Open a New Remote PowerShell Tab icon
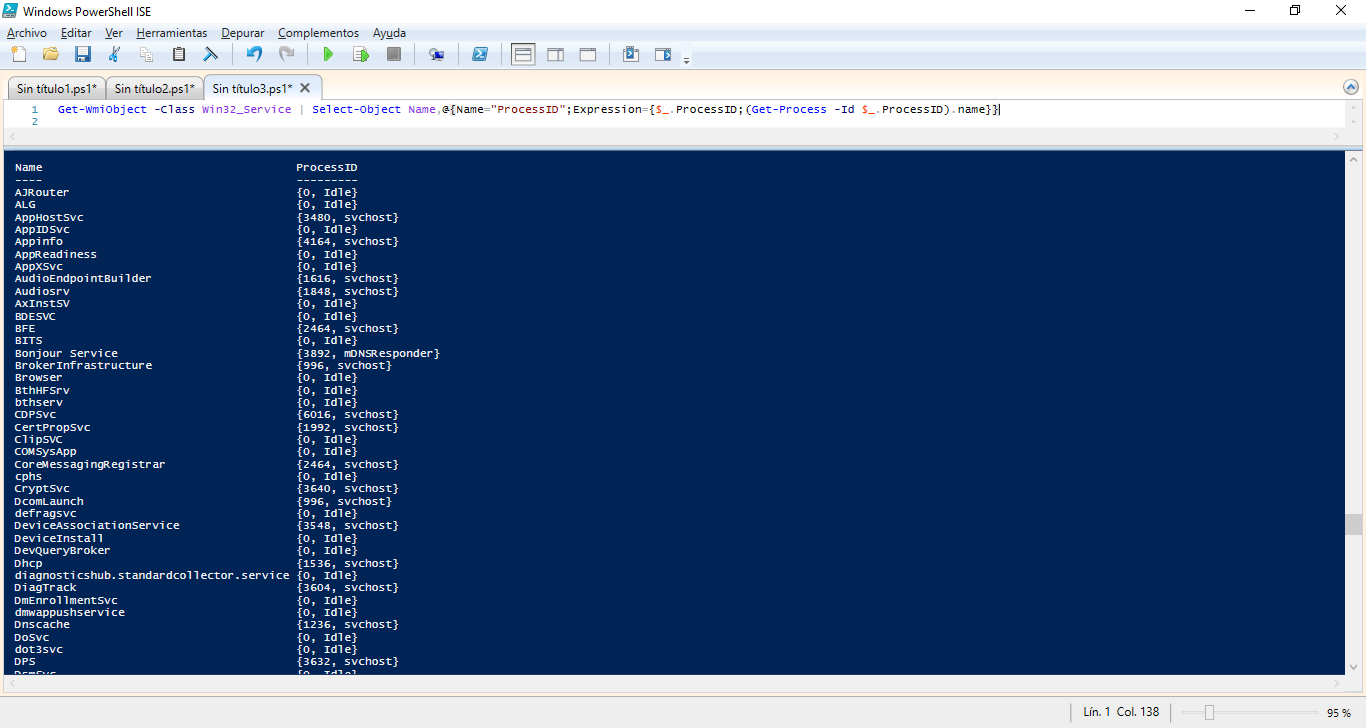 [x=436, y=54]
